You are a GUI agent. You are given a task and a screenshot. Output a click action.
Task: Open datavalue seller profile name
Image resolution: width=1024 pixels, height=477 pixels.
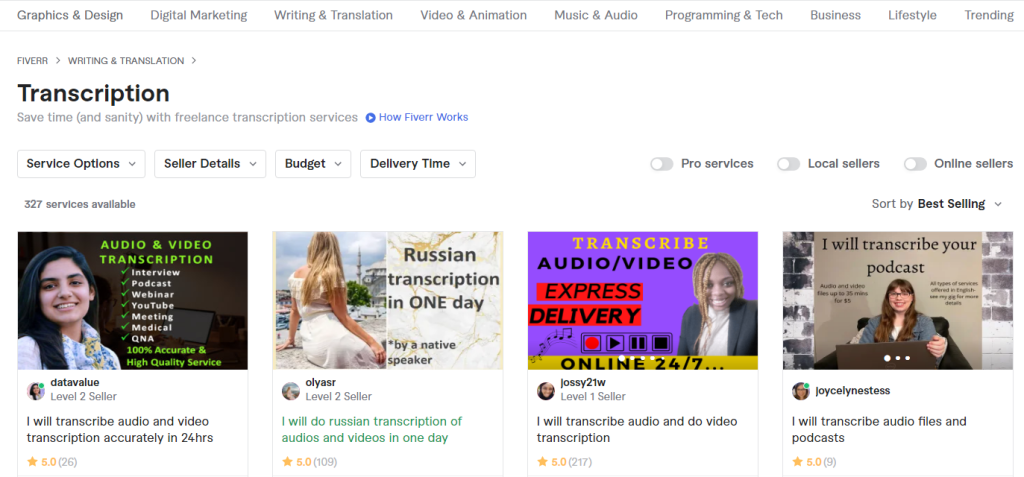[x=75, y=382]
